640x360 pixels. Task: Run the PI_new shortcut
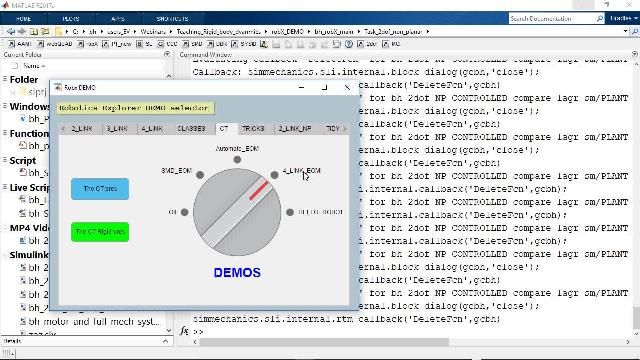point(117,44)
